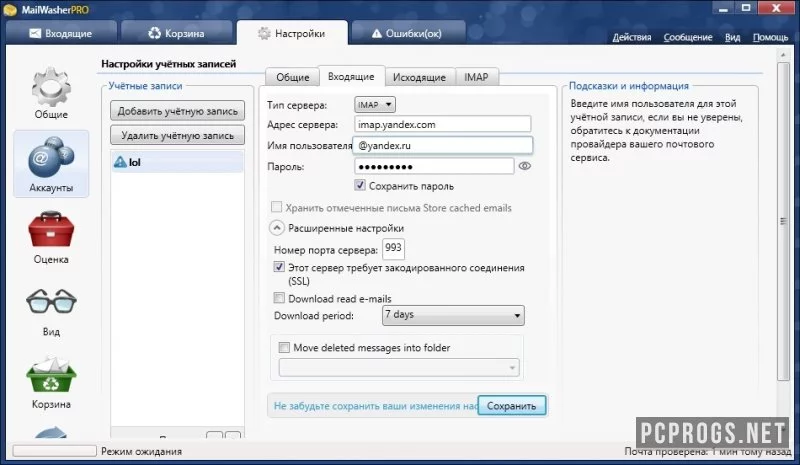Open the Вид glasses section
800x465 pixels.
[51, 312]
